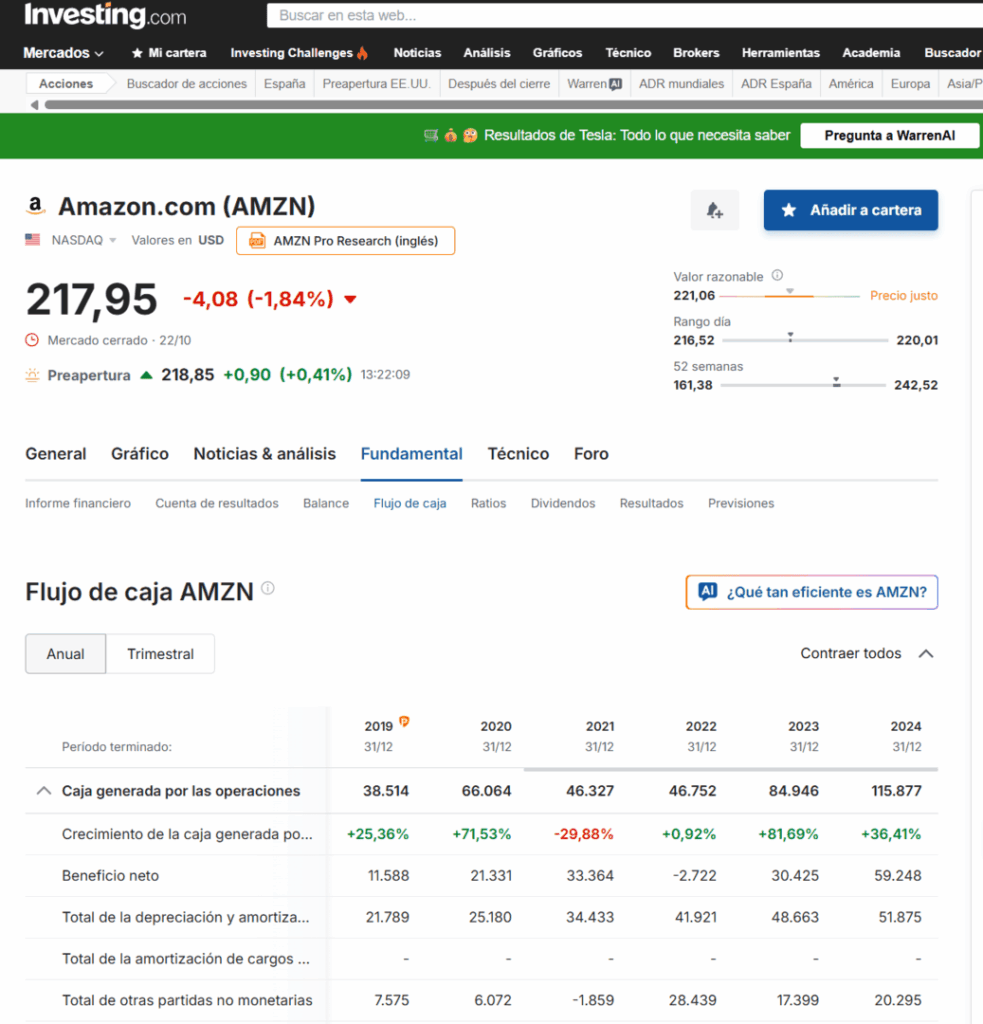Viewport: 983px width, 1024px height.
Task: Click the Buscar en esta web search field
Action: [620, 16]
